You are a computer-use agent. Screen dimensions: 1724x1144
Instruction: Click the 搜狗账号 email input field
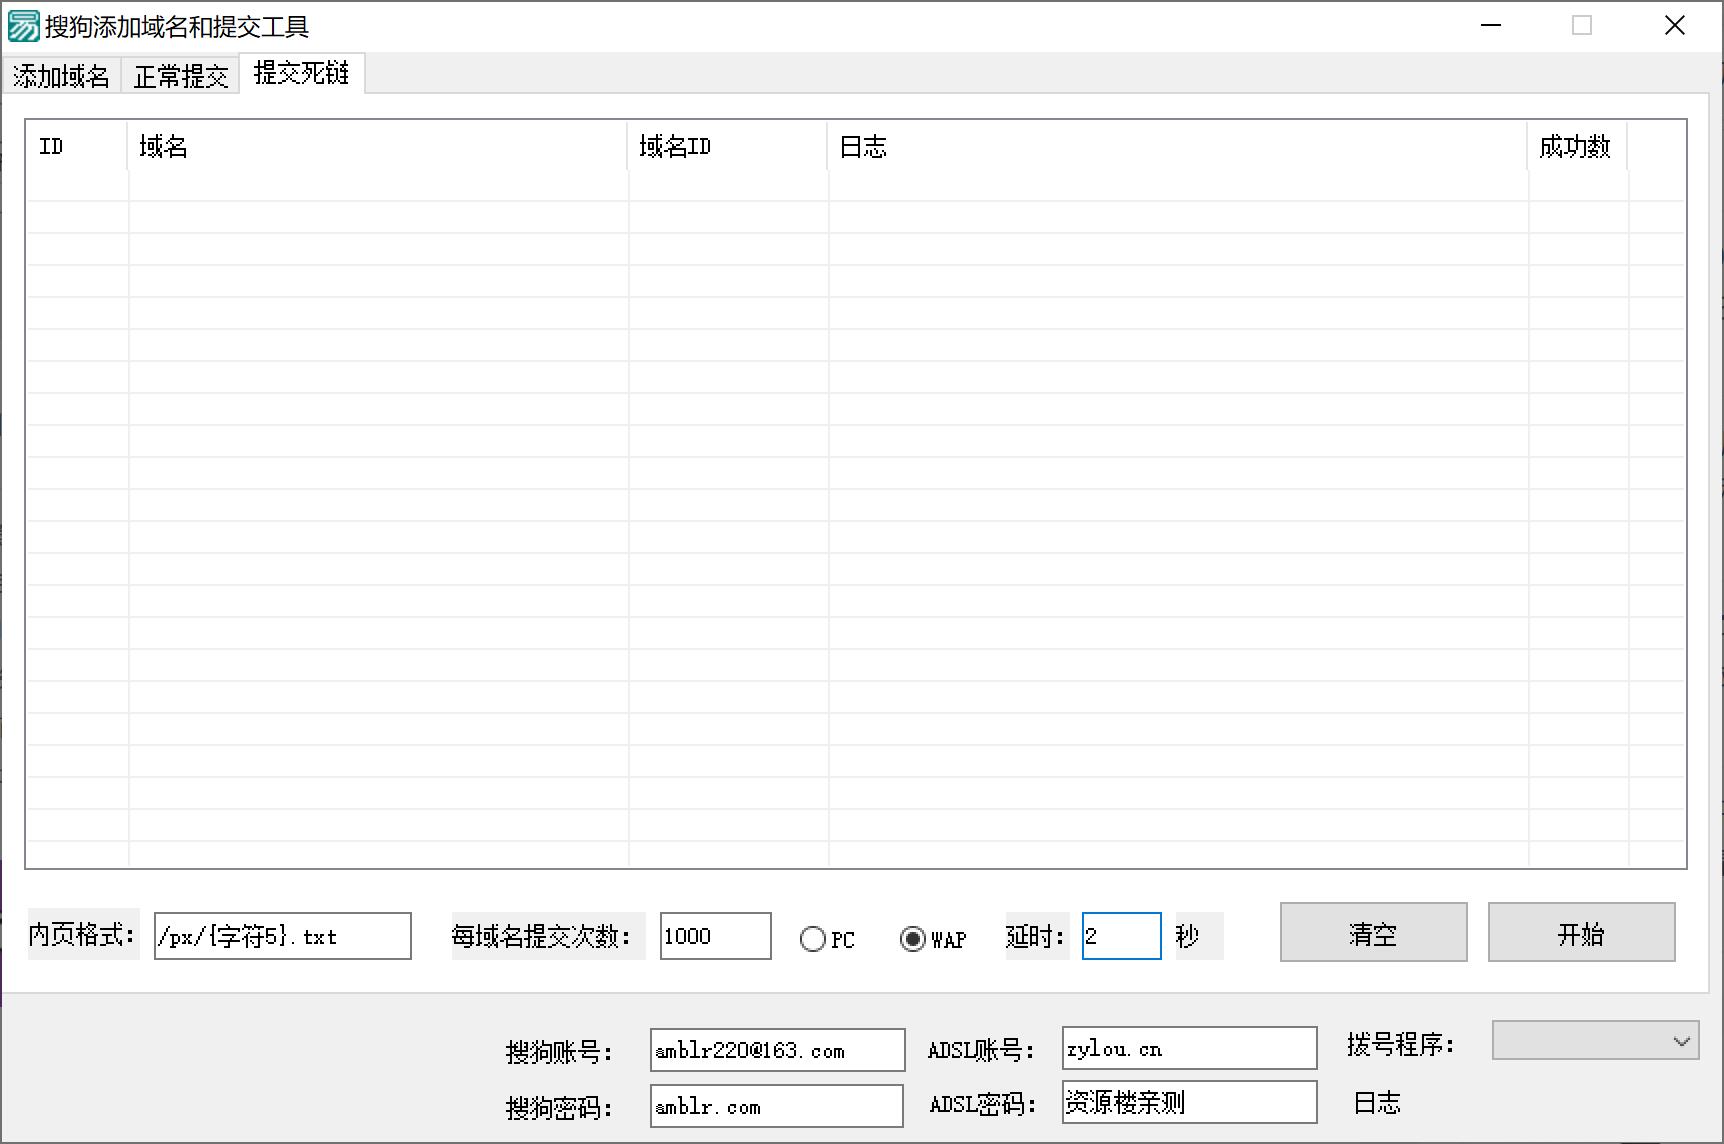coord(777,1049)
